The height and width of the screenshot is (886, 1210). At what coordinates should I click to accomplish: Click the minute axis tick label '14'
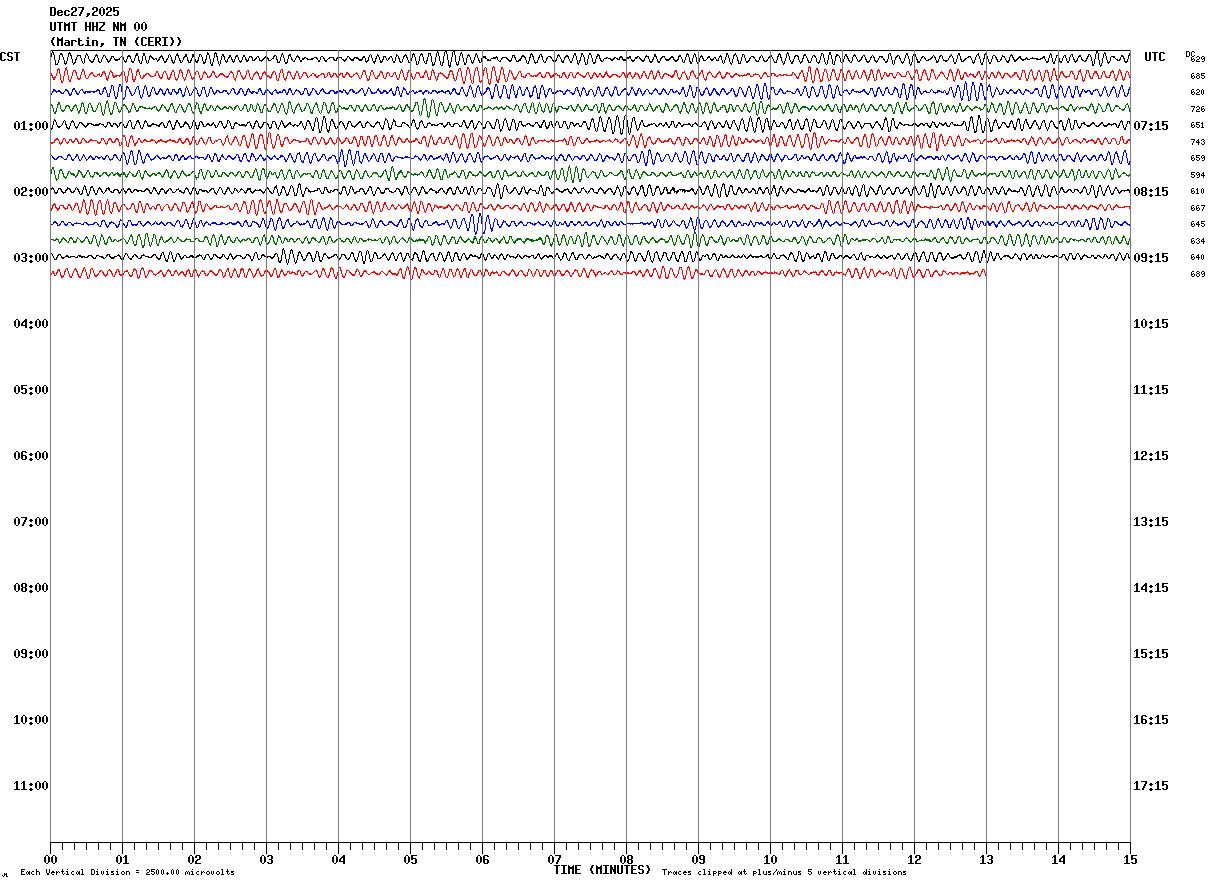coord(1058,860)
